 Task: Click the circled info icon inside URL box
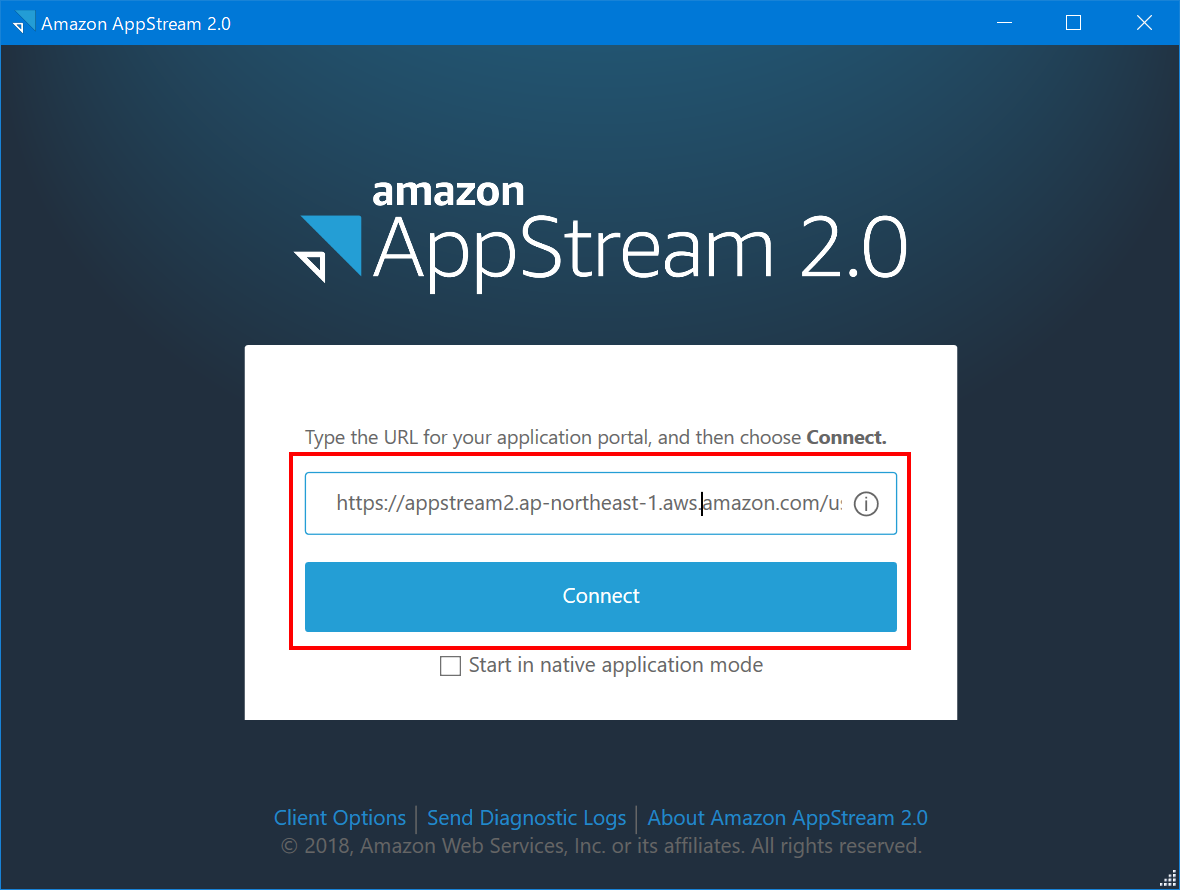pyautogui.click(x=866, y=503)
